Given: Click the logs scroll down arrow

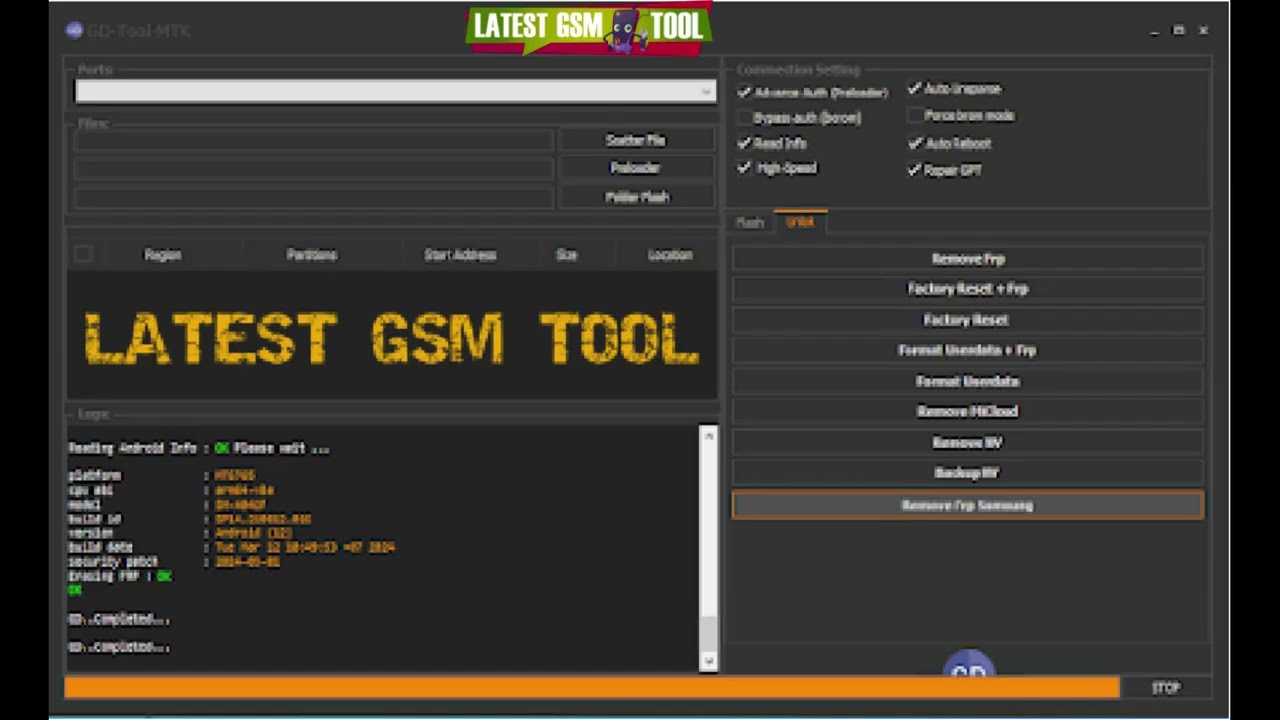Looking at the screenshot, I should tap(708, 661).
